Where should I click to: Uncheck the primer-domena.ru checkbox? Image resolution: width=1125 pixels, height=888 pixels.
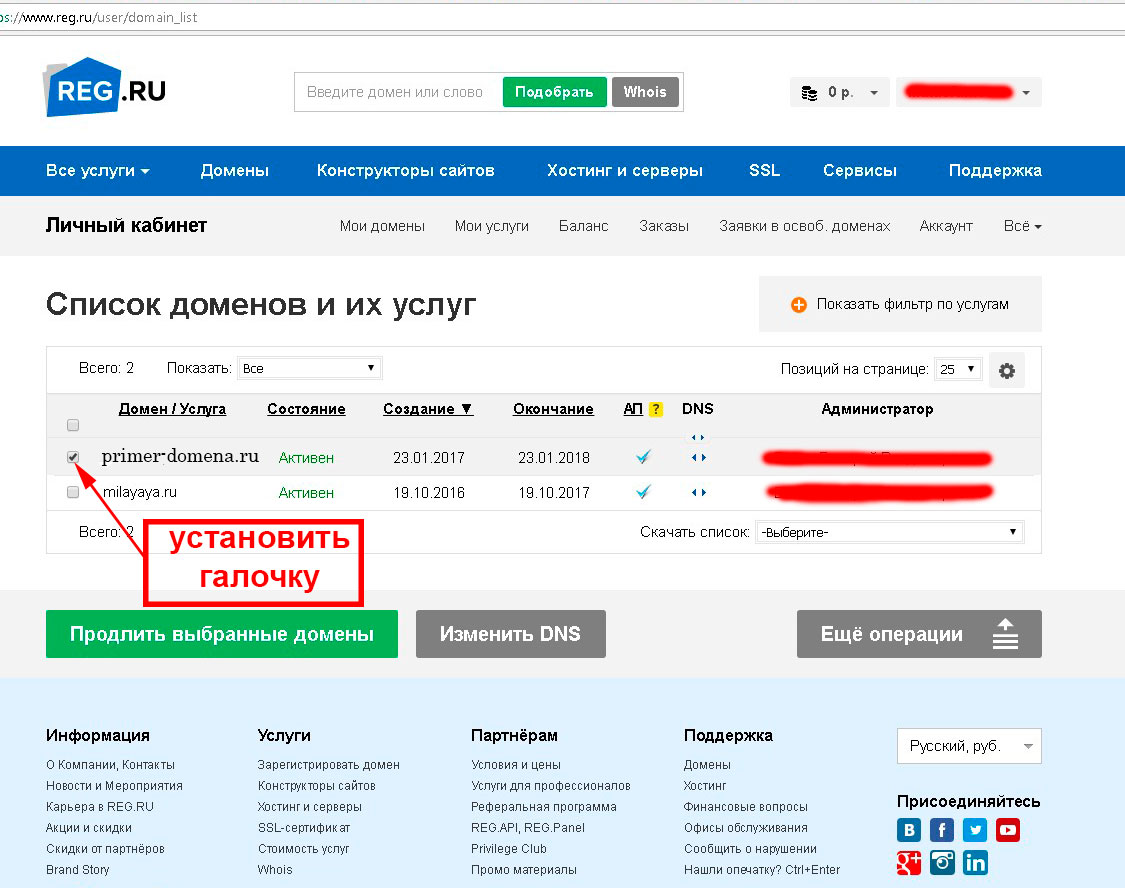coord(72,457)
